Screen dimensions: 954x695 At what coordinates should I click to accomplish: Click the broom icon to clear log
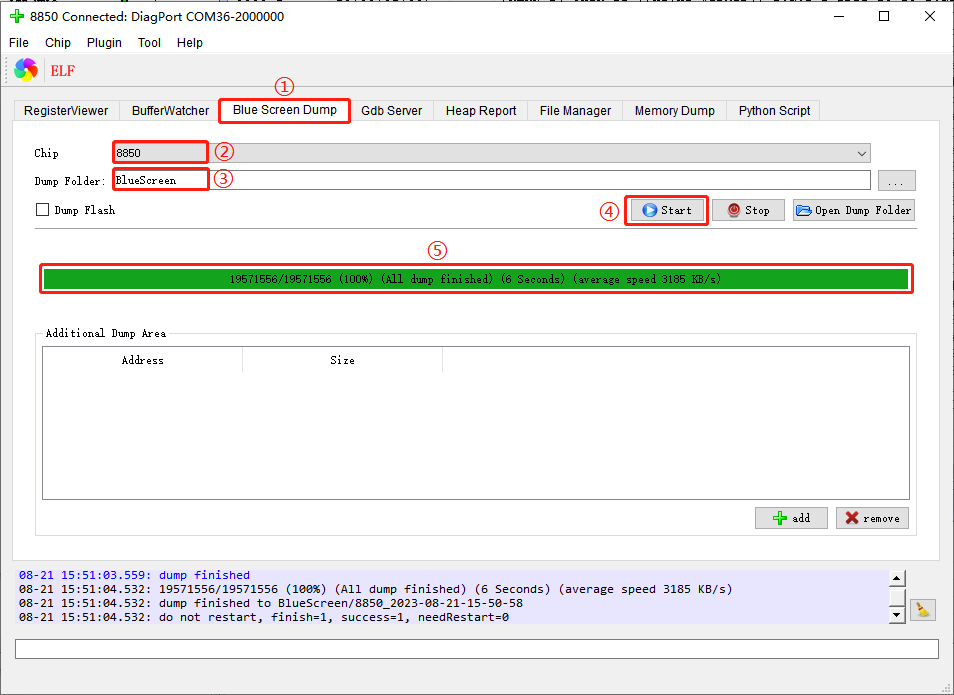click(x=923, y=609)
